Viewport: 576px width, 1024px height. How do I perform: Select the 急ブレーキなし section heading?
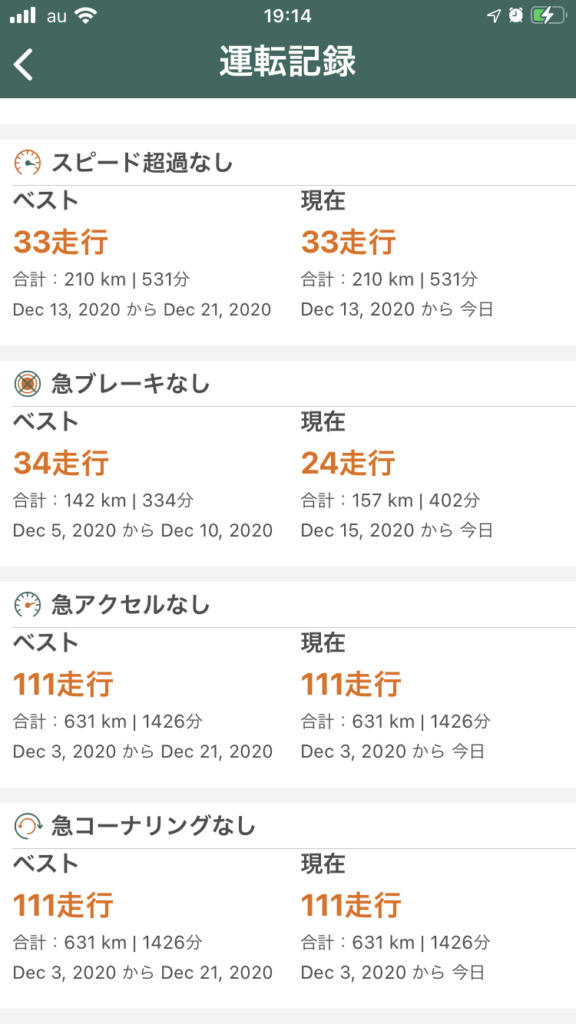[x=131, y=384]
